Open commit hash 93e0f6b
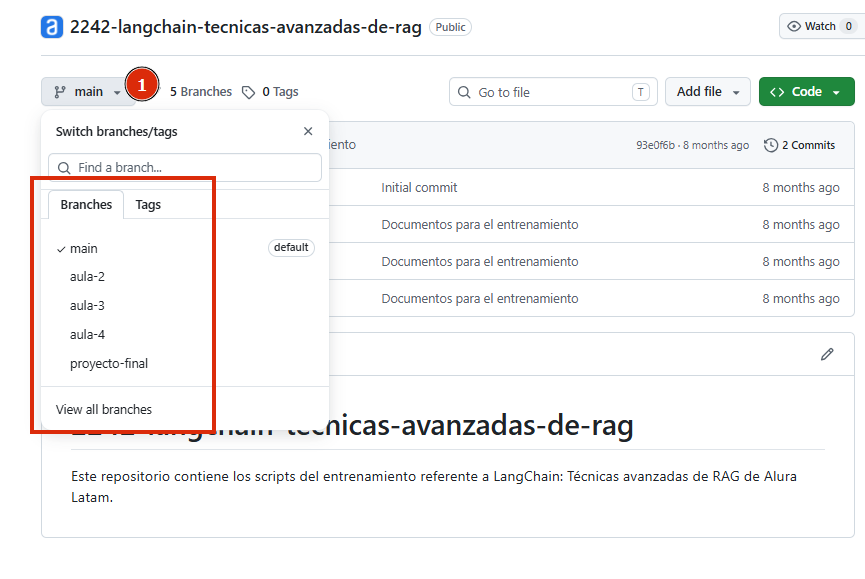 click(655, 145)
